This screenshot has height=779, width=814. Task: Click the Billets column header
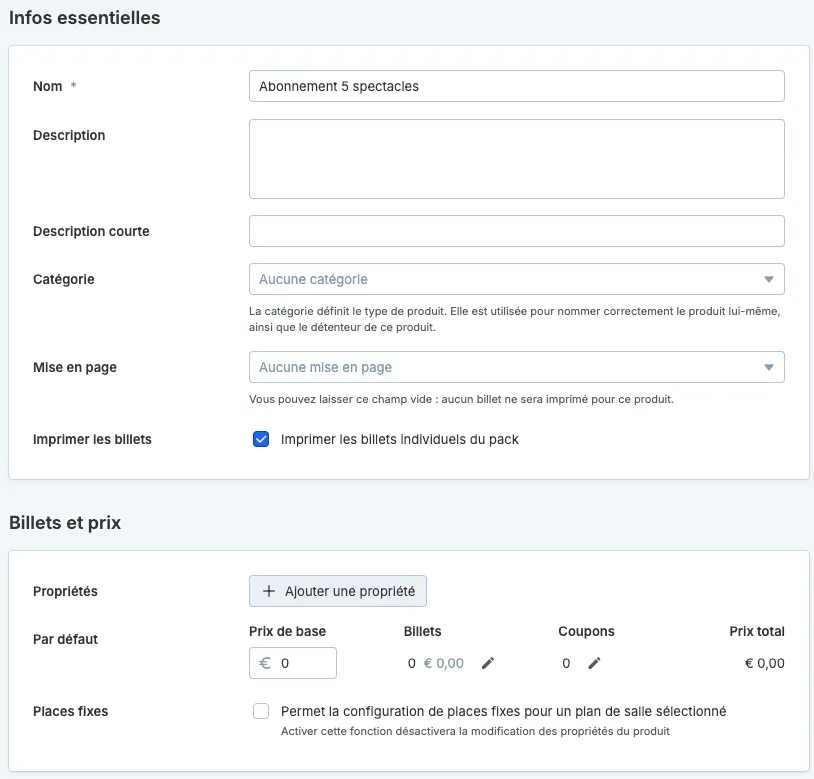pos(423,632)
